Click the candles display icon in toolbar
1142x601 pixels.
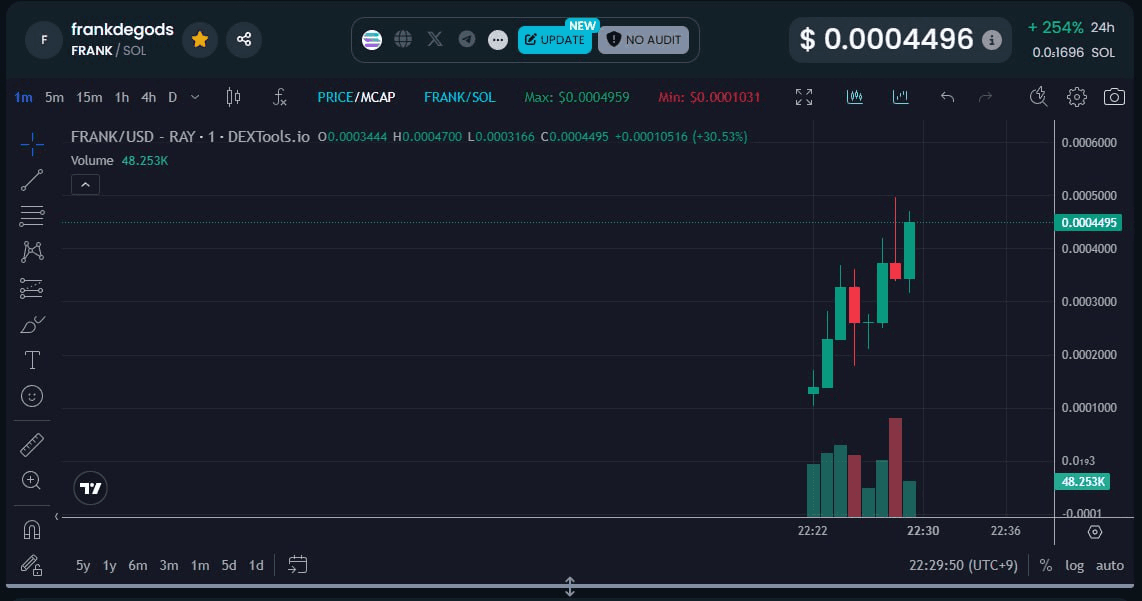855,97
